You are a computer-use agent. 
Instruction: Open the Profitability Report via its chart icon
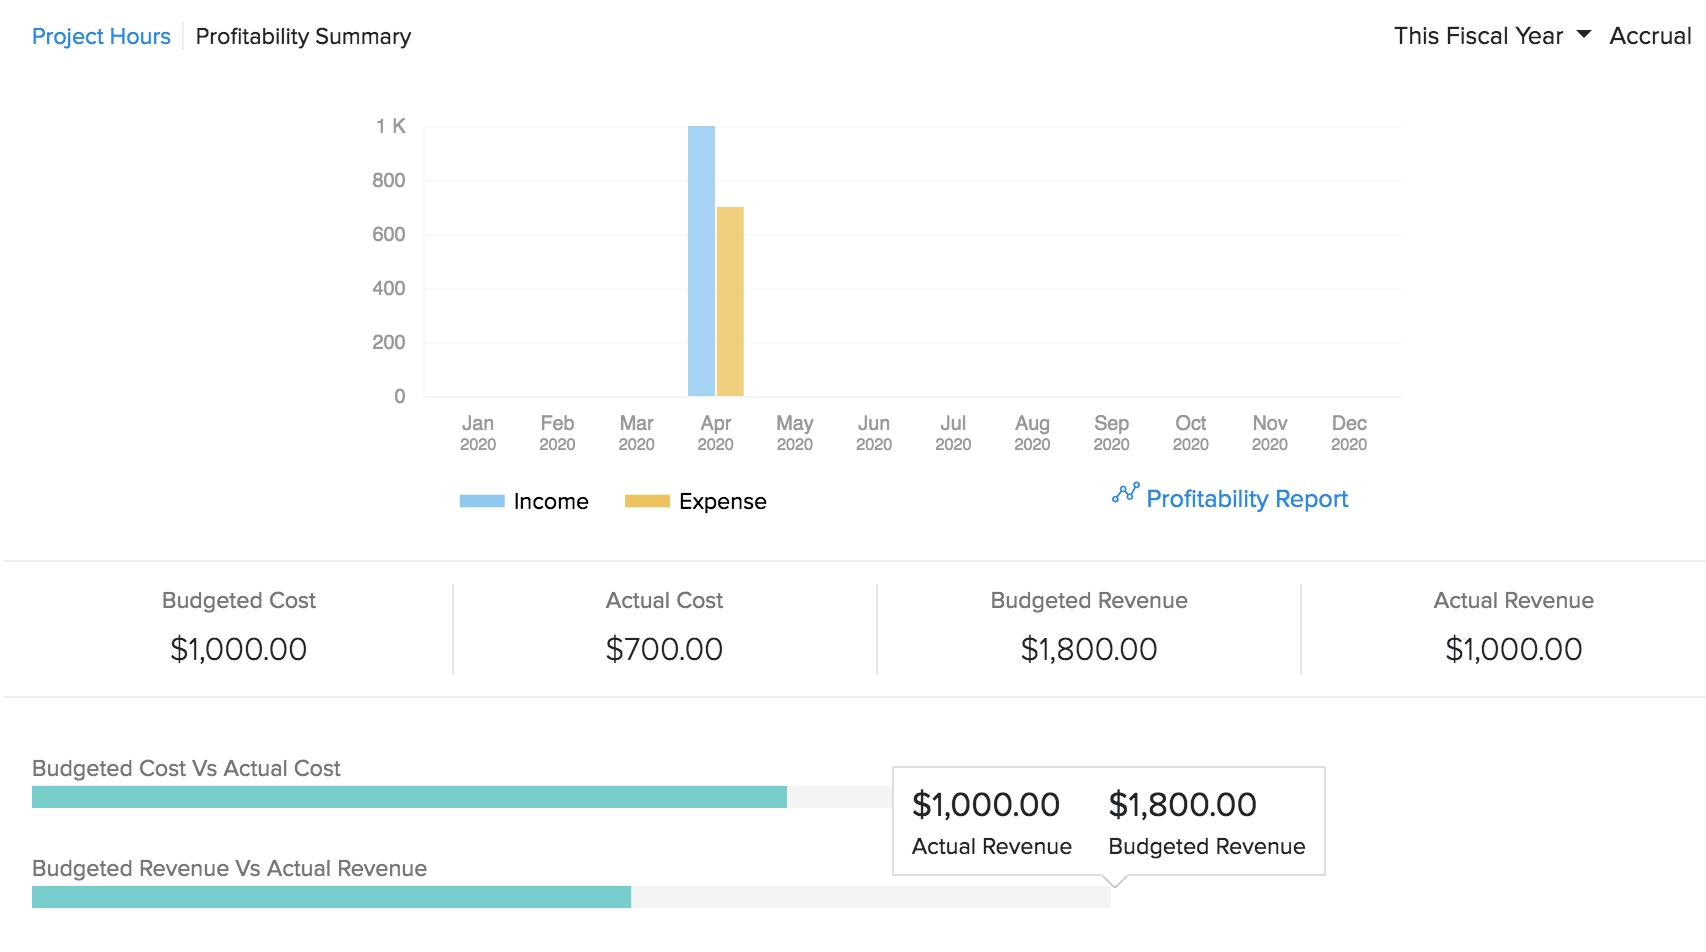1127,494
